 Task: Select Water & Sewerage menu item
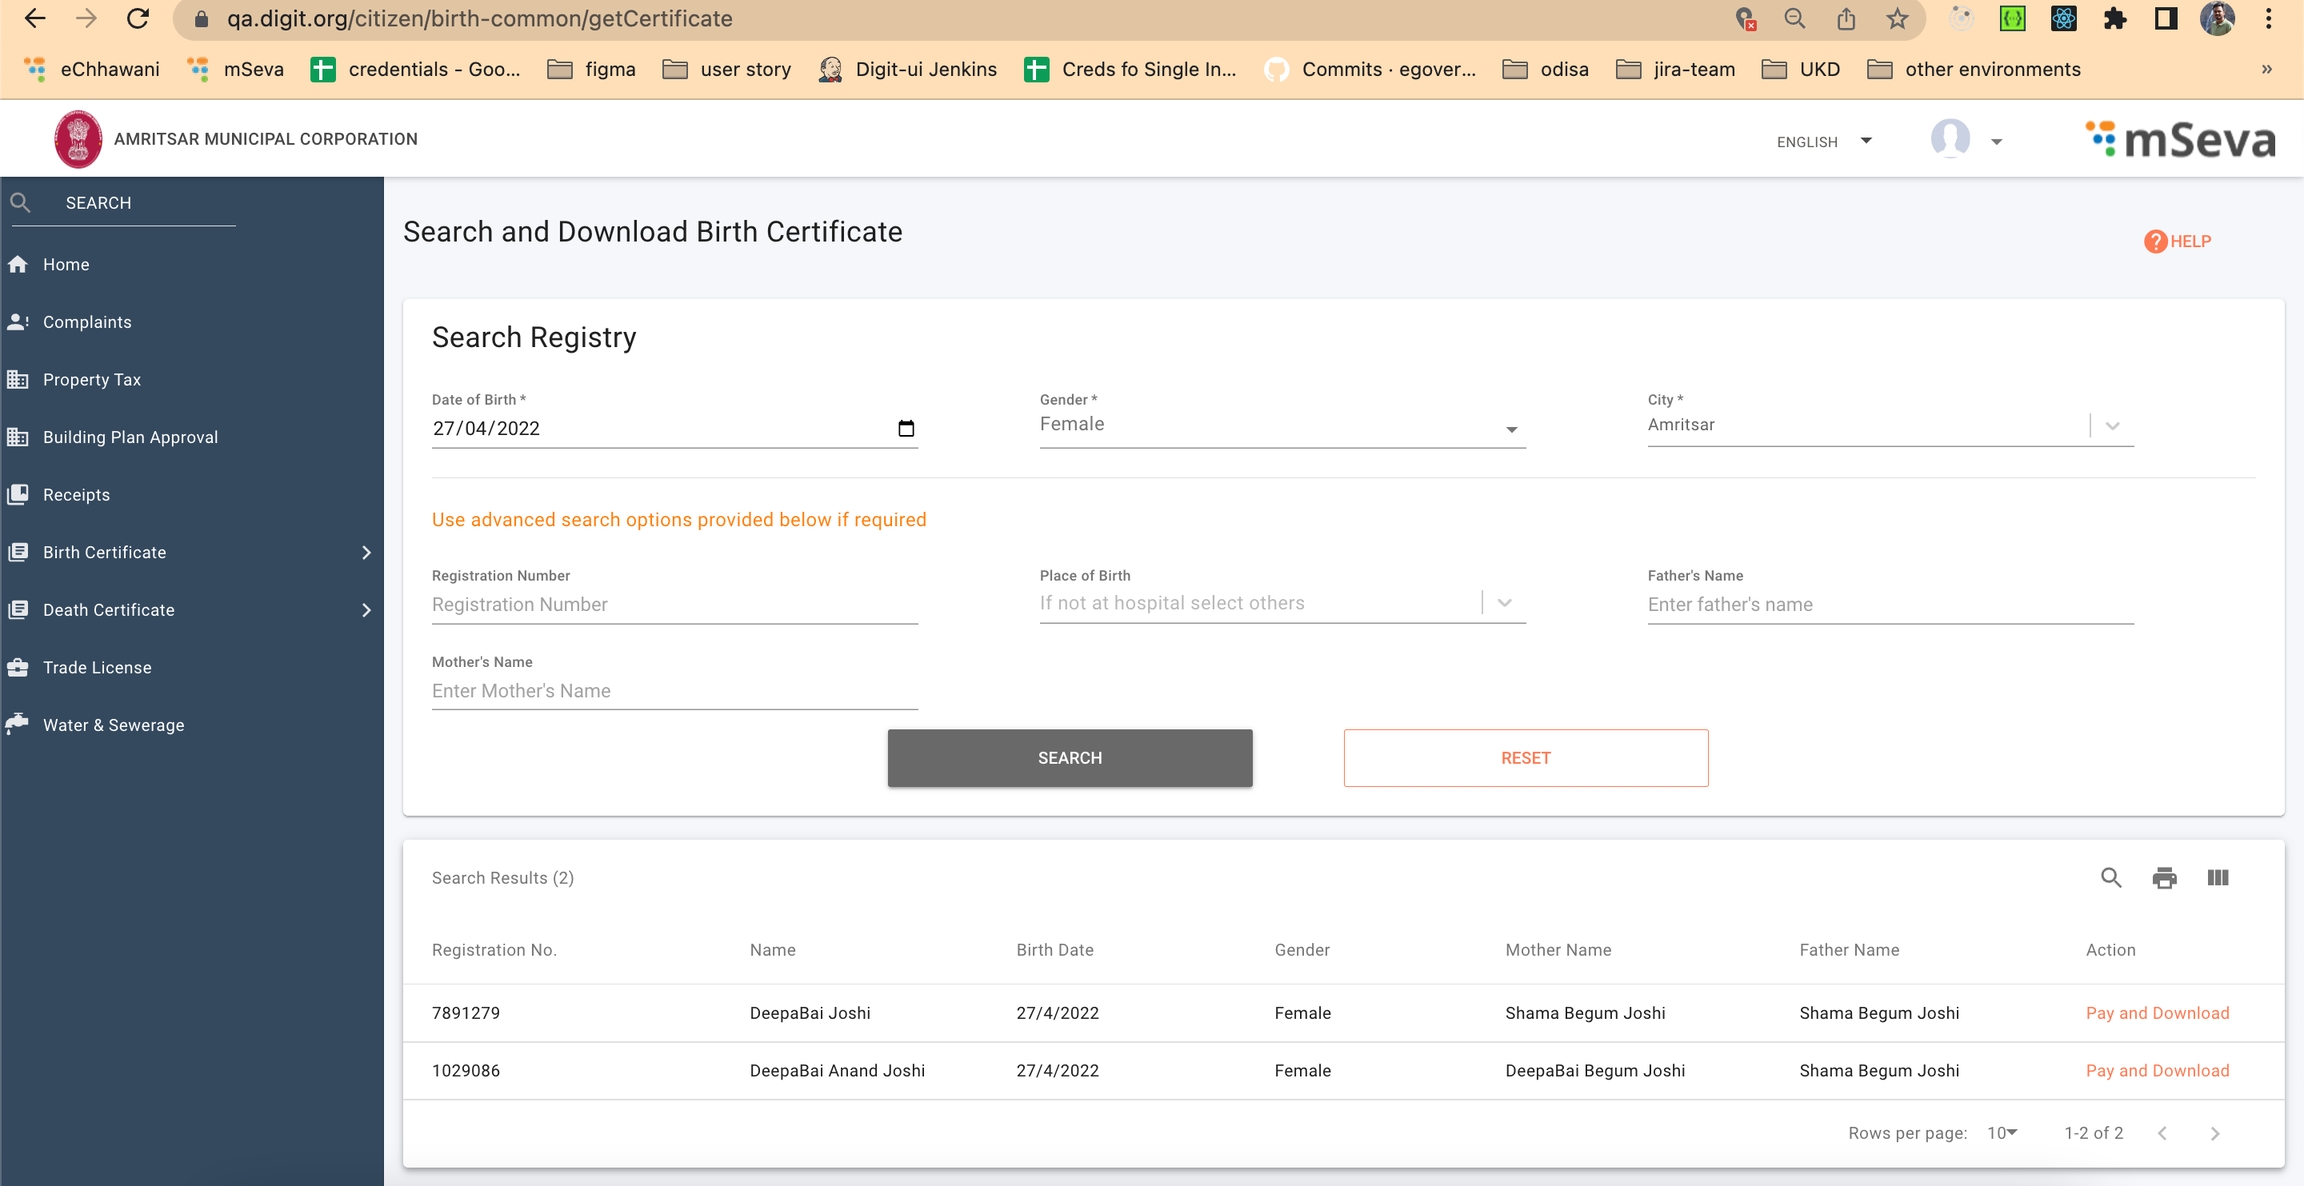113,726
